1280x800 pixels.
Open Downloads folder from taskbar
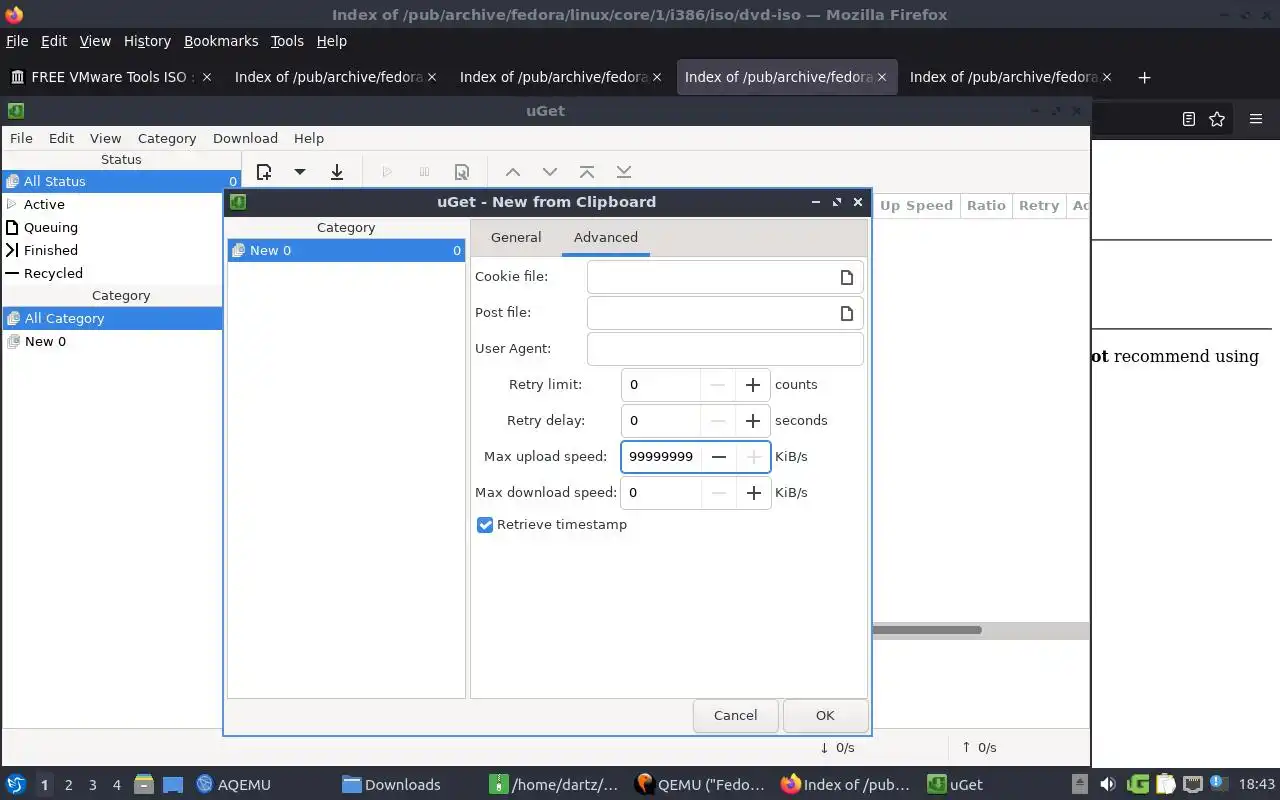coord(391,785)
